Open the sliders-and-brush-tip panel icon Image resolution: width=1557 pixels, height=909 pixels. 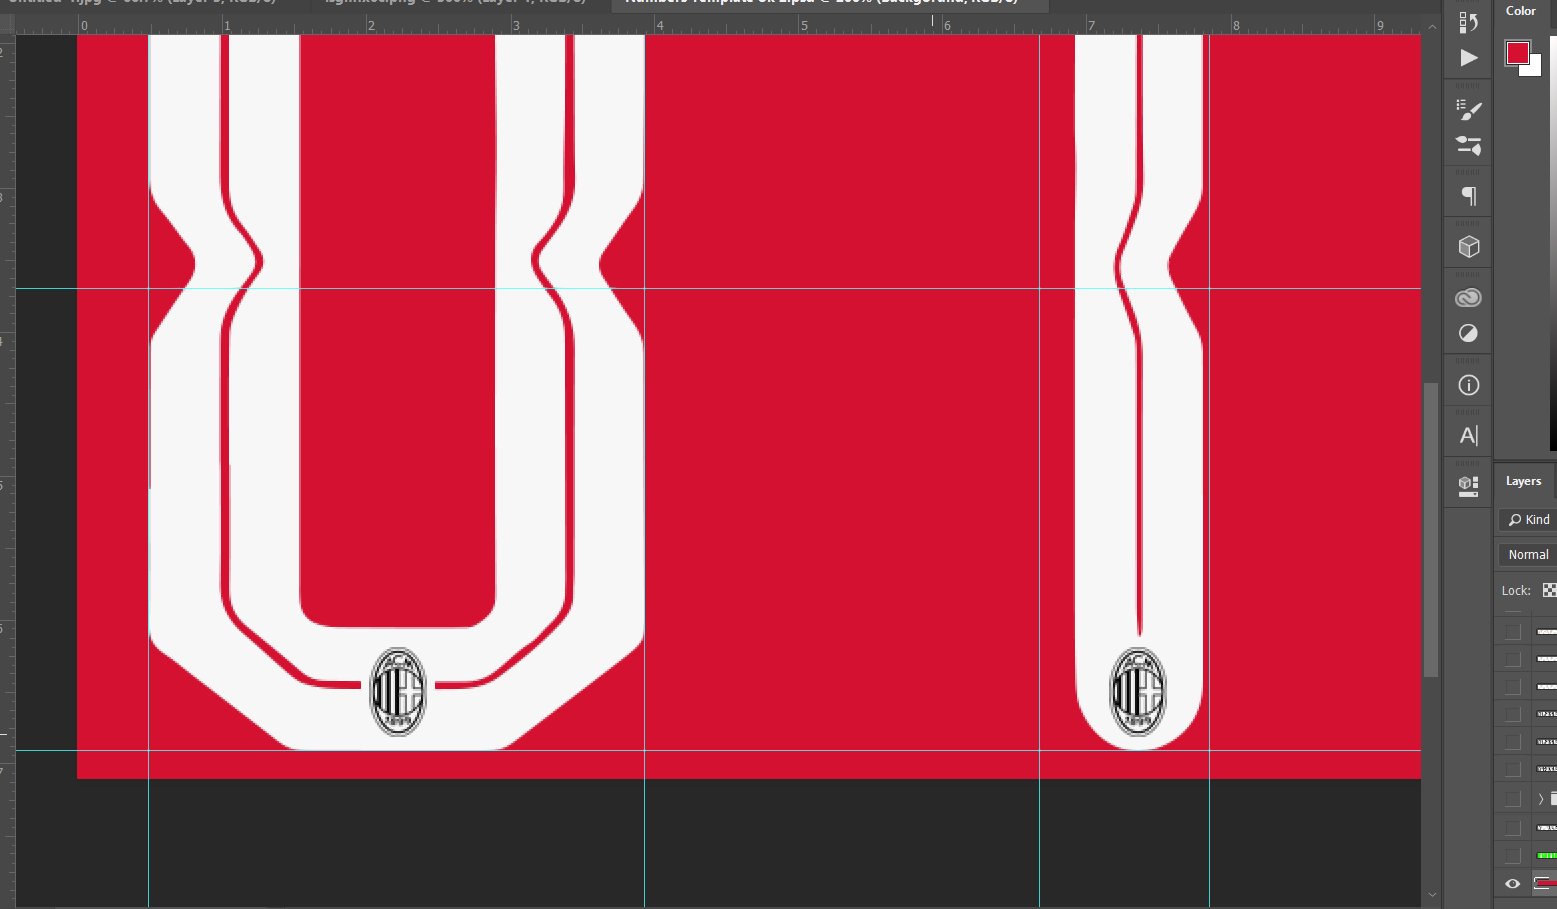point(1468,146)
